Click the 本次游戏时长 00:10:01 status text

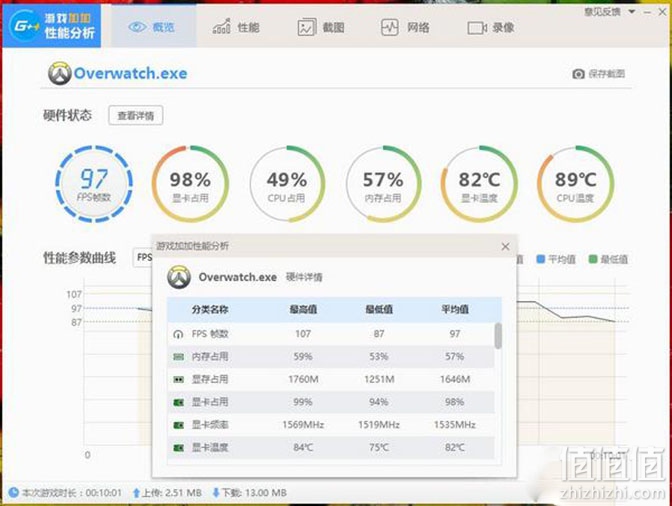72,493
